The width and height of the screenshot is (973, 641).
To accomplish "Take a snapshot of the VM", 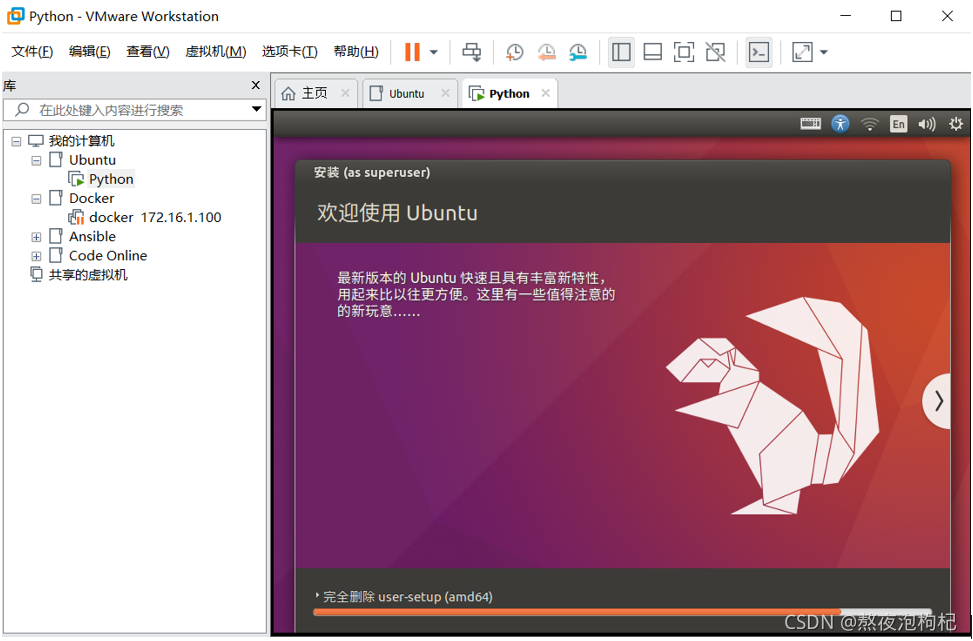I will pos(514,52).
